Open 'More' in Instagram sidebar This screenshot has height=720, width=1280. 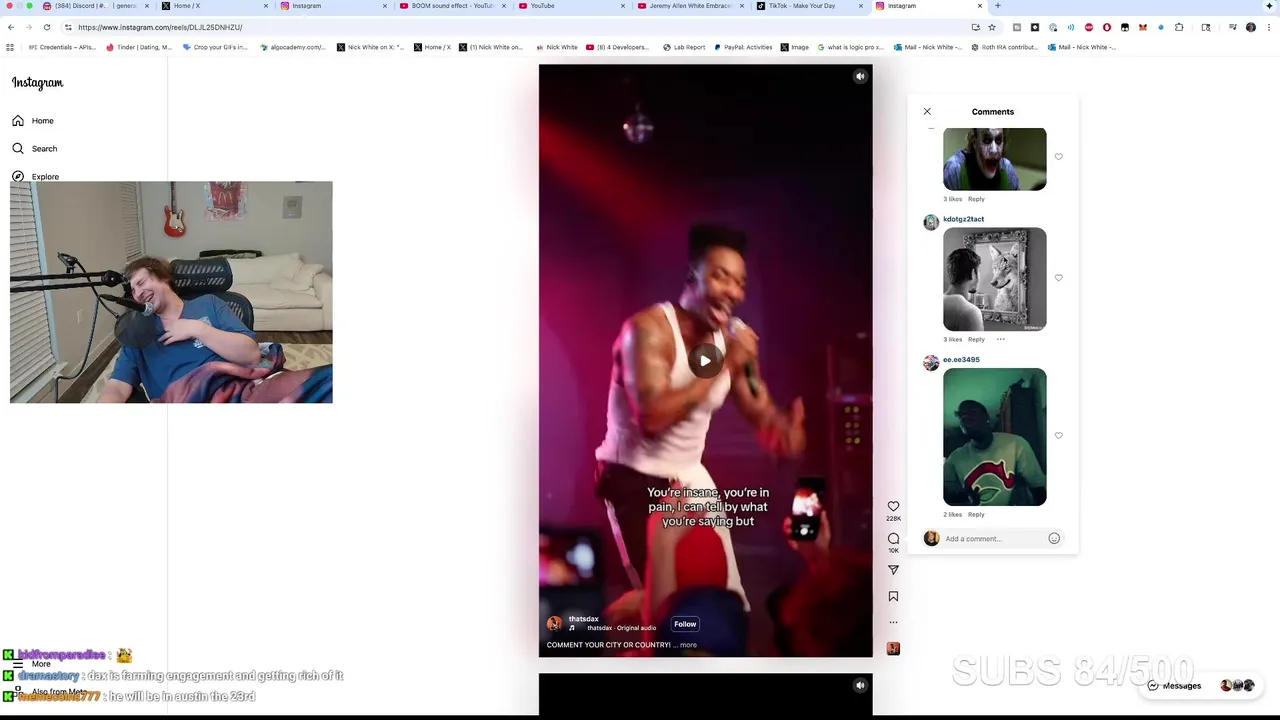point(31,664)
